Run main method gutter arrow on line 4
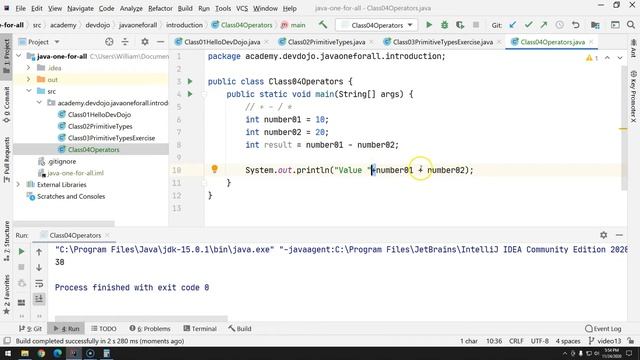This screenshot has height=360, width=640. coord(190,94)
